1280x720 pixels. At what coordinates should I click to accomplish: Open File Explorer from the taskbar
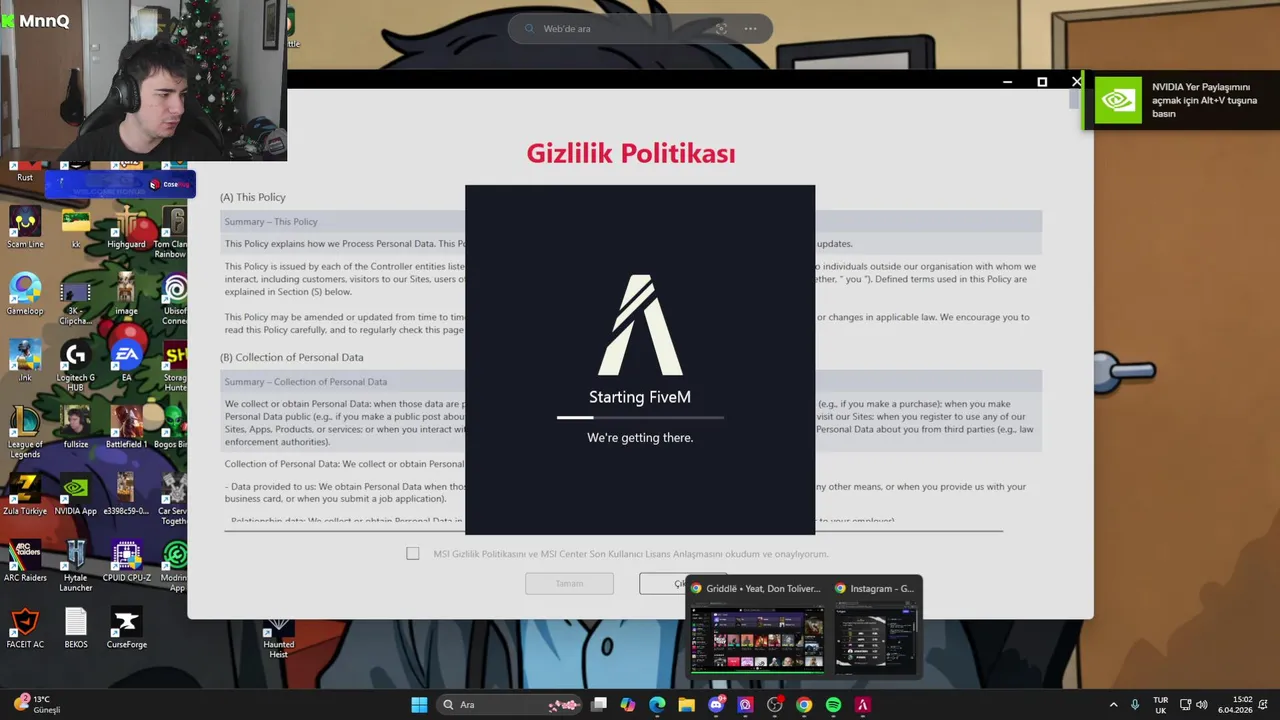(x=686, y=705)
